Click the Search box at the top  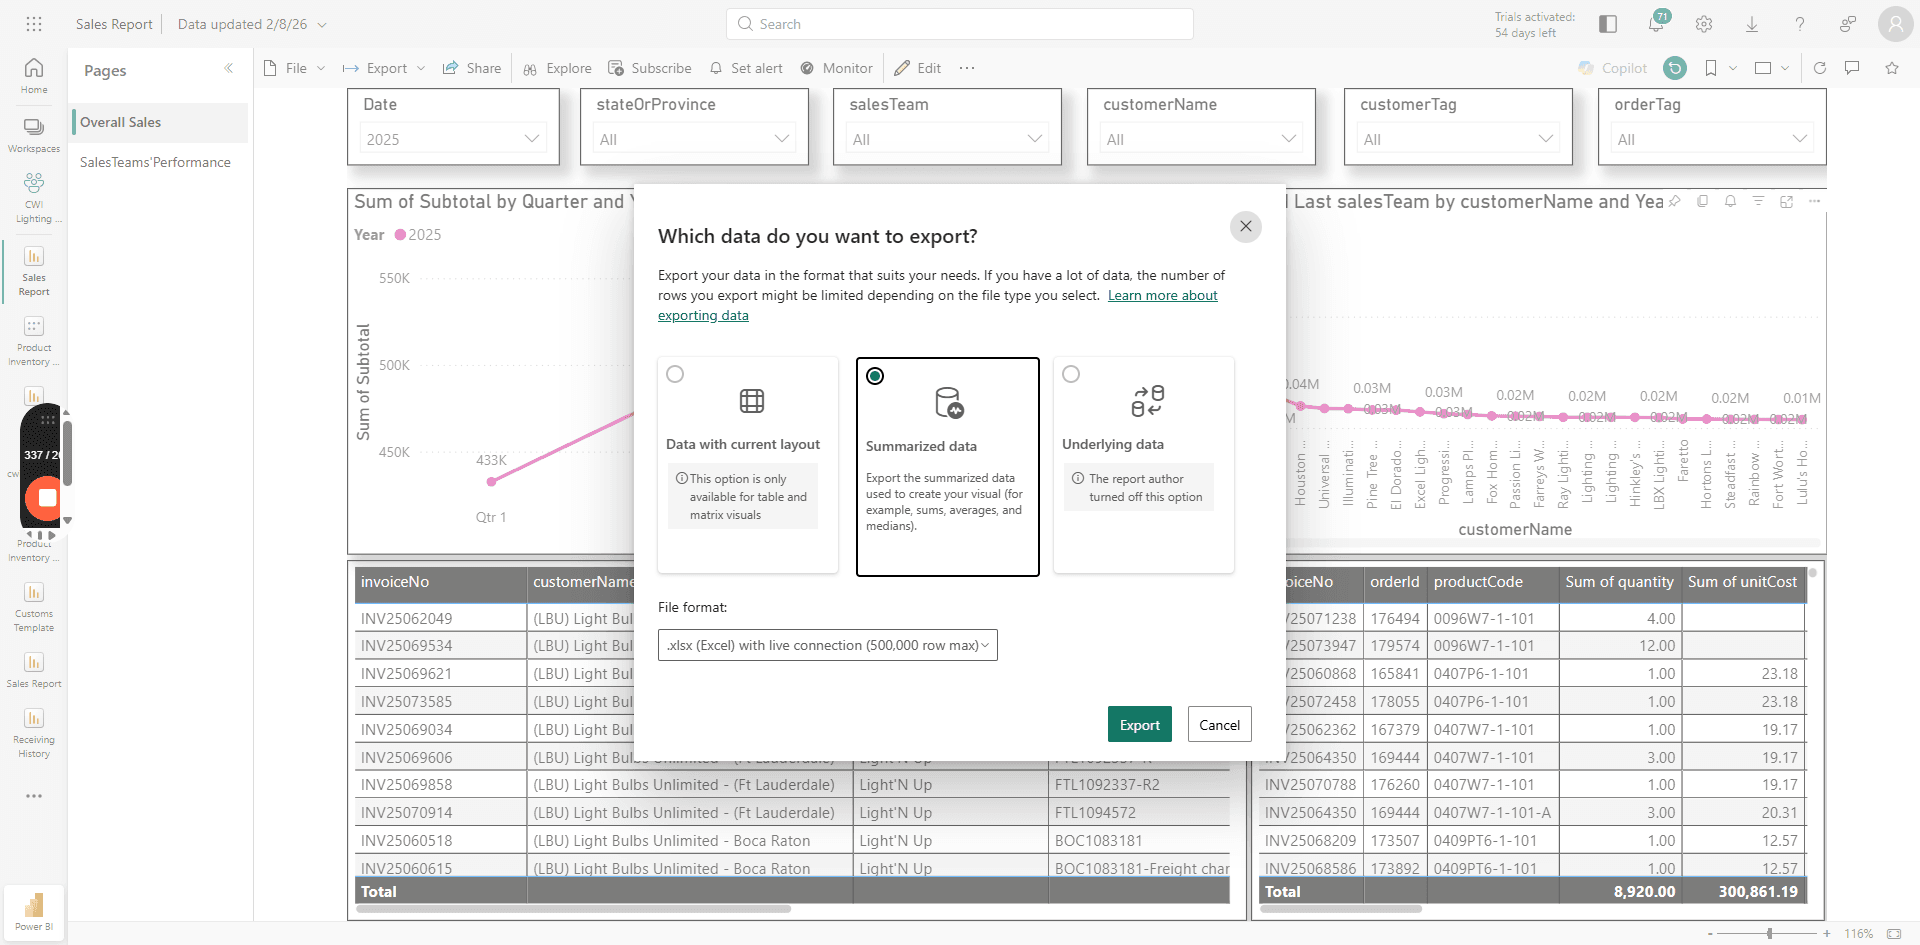click(x=960, y=24)
